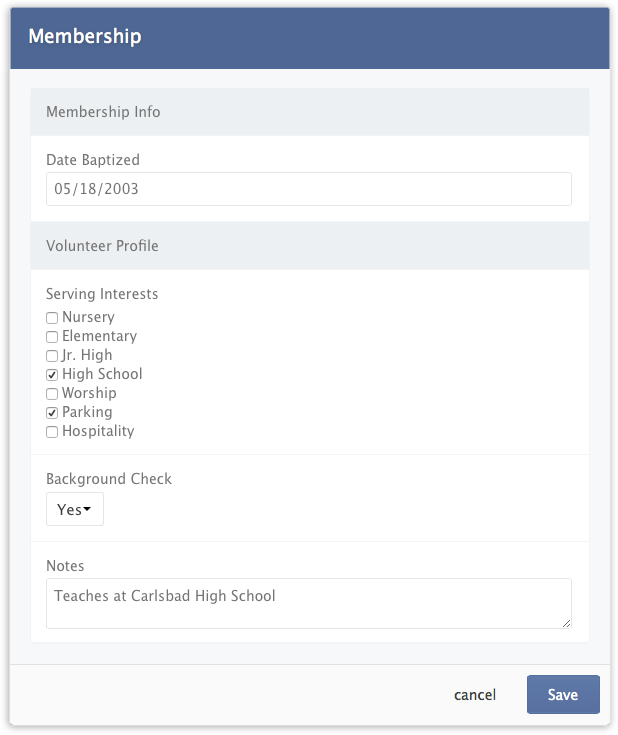Screen dimensions: 618x735
Task: Tick the Jr. High checkbox
Action: pos(52,356)
